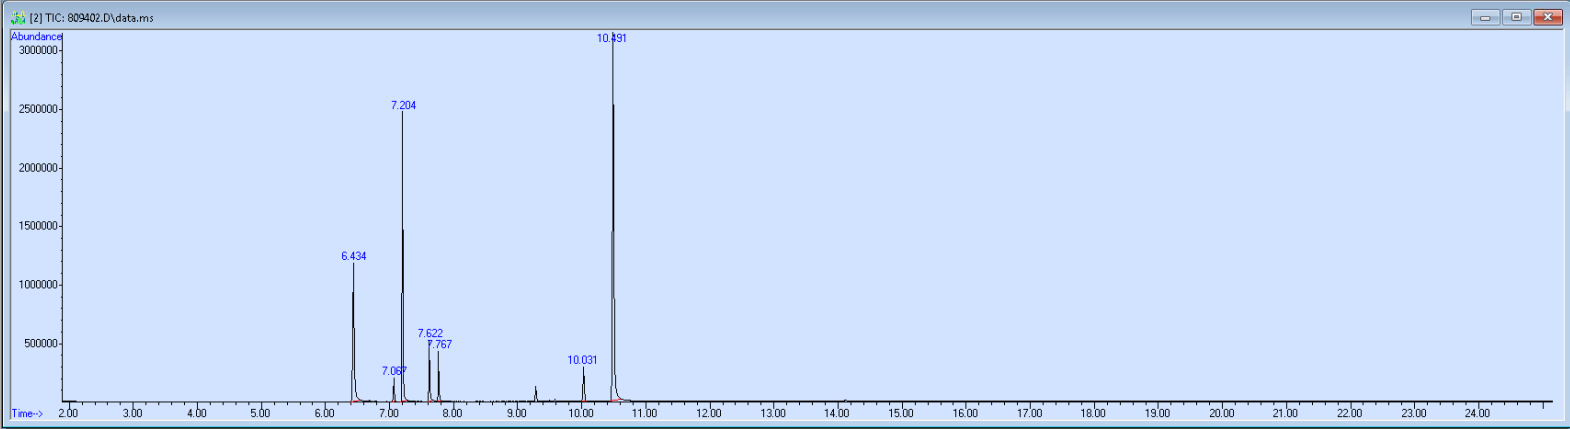The image size is (1570, 429).
Task: Click the 9.00 time axis tick
Action: point(516,413)
